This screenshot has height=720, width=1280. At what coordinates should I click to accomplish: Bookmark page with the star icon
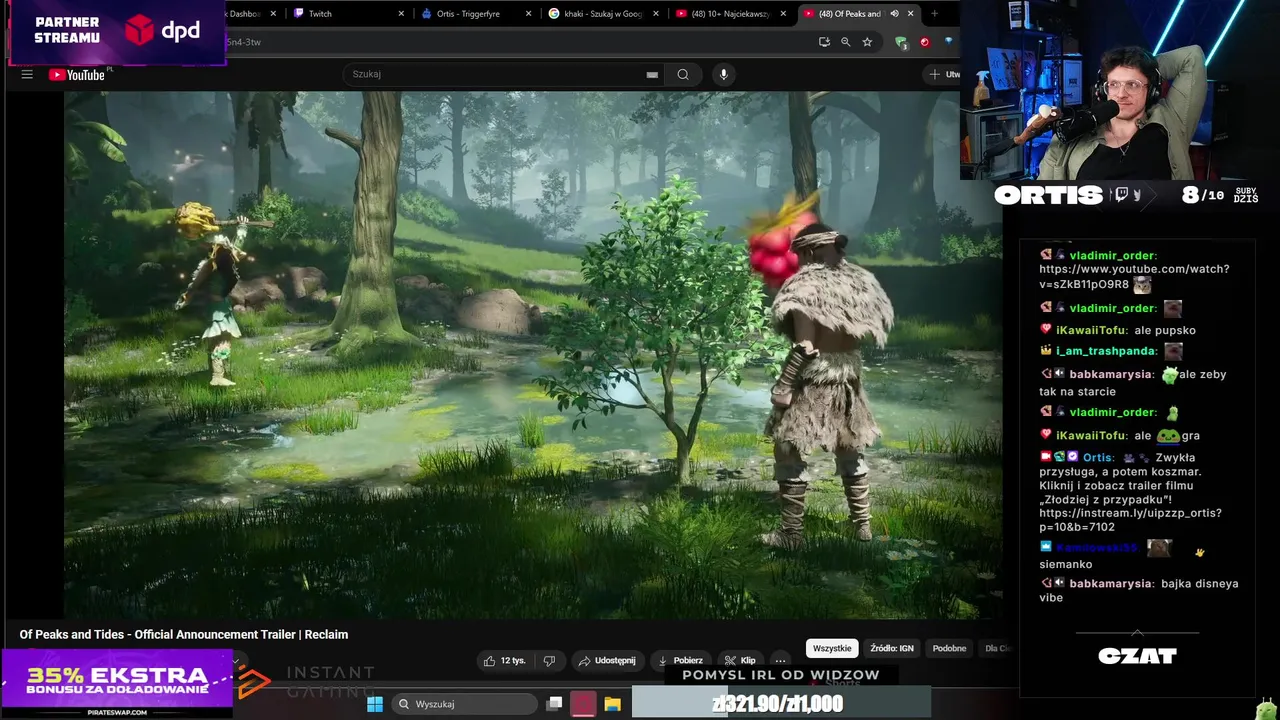867,42
